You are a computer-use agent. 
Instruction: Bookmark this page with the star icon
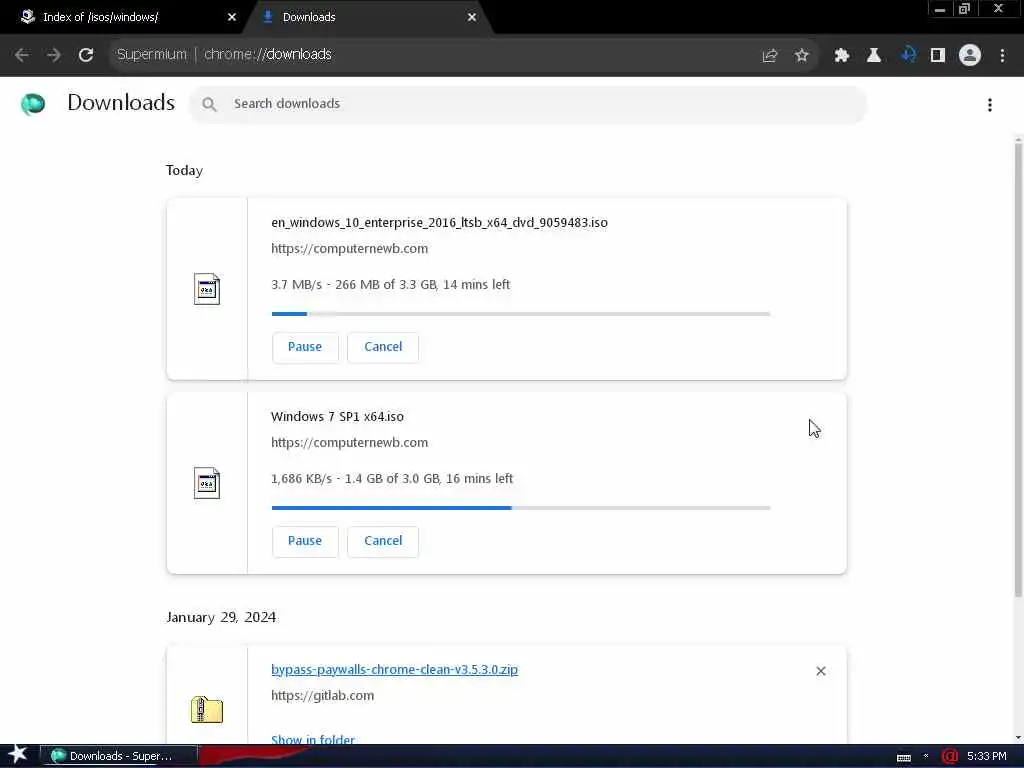[x=802, y=55]
